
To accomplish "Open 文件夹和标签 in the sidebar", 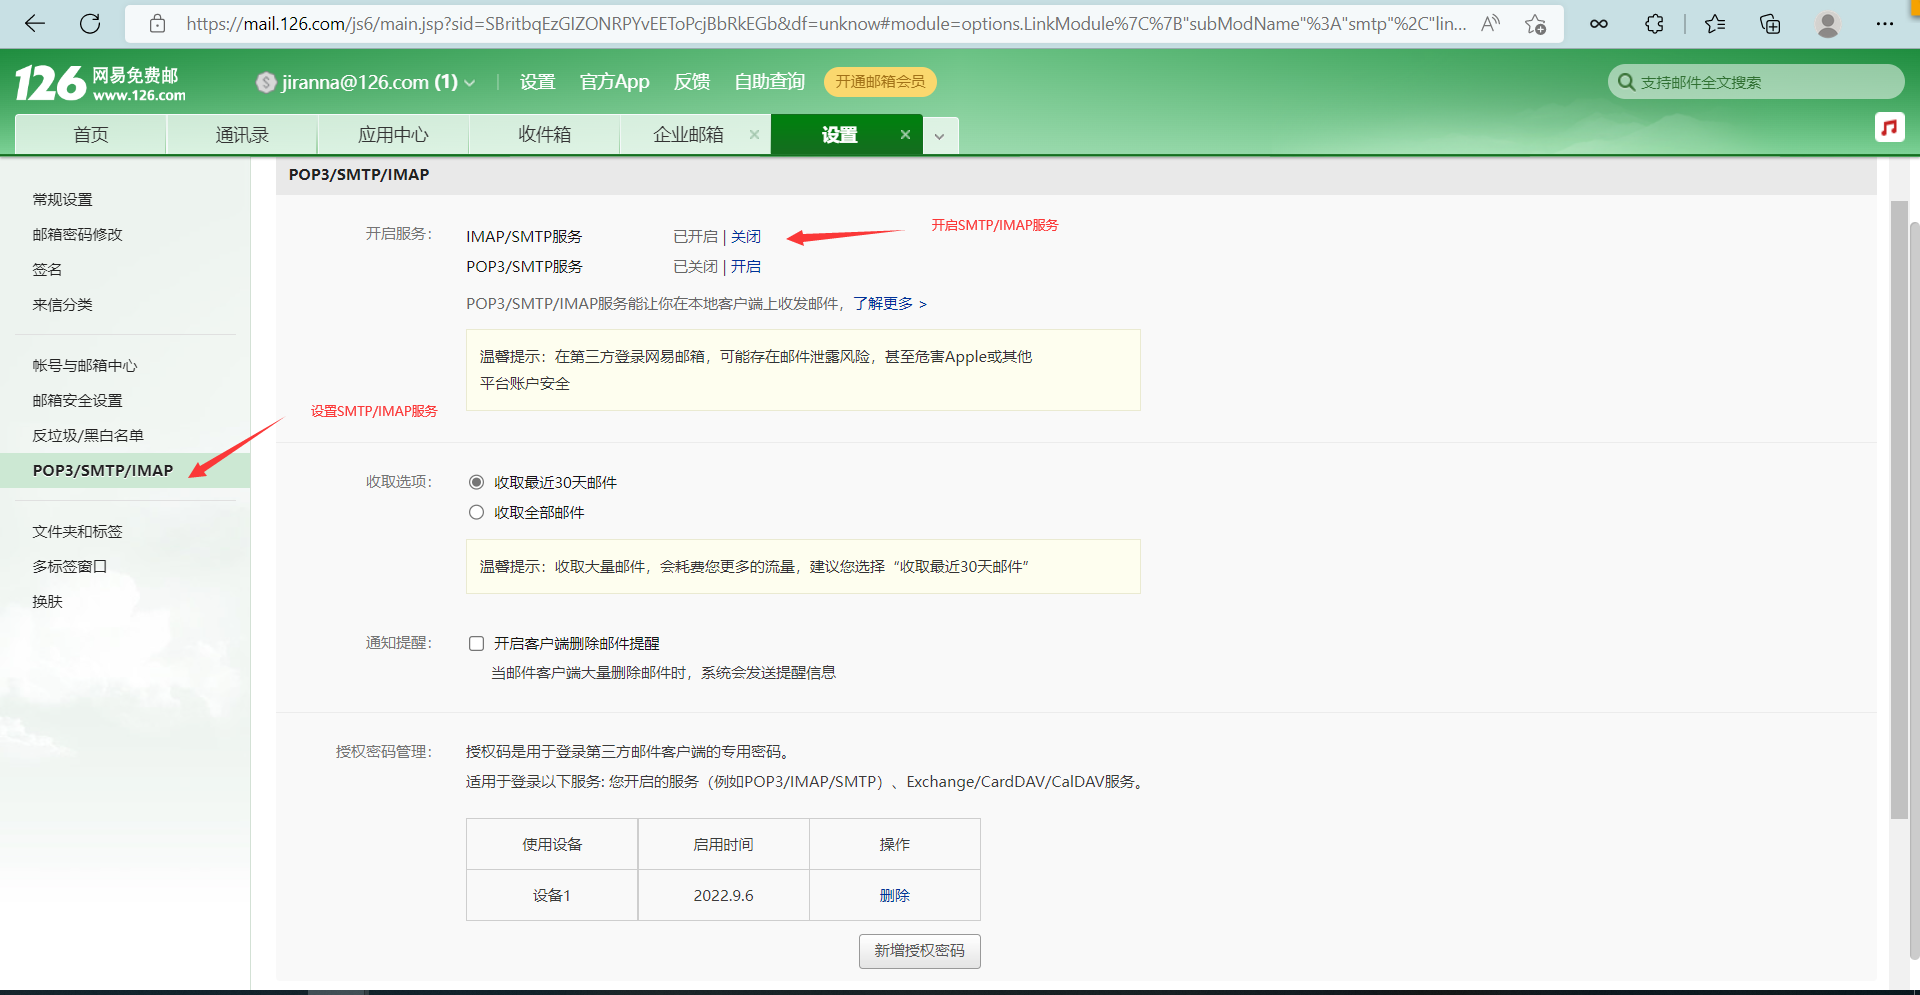I will click(x=77, y=531).
